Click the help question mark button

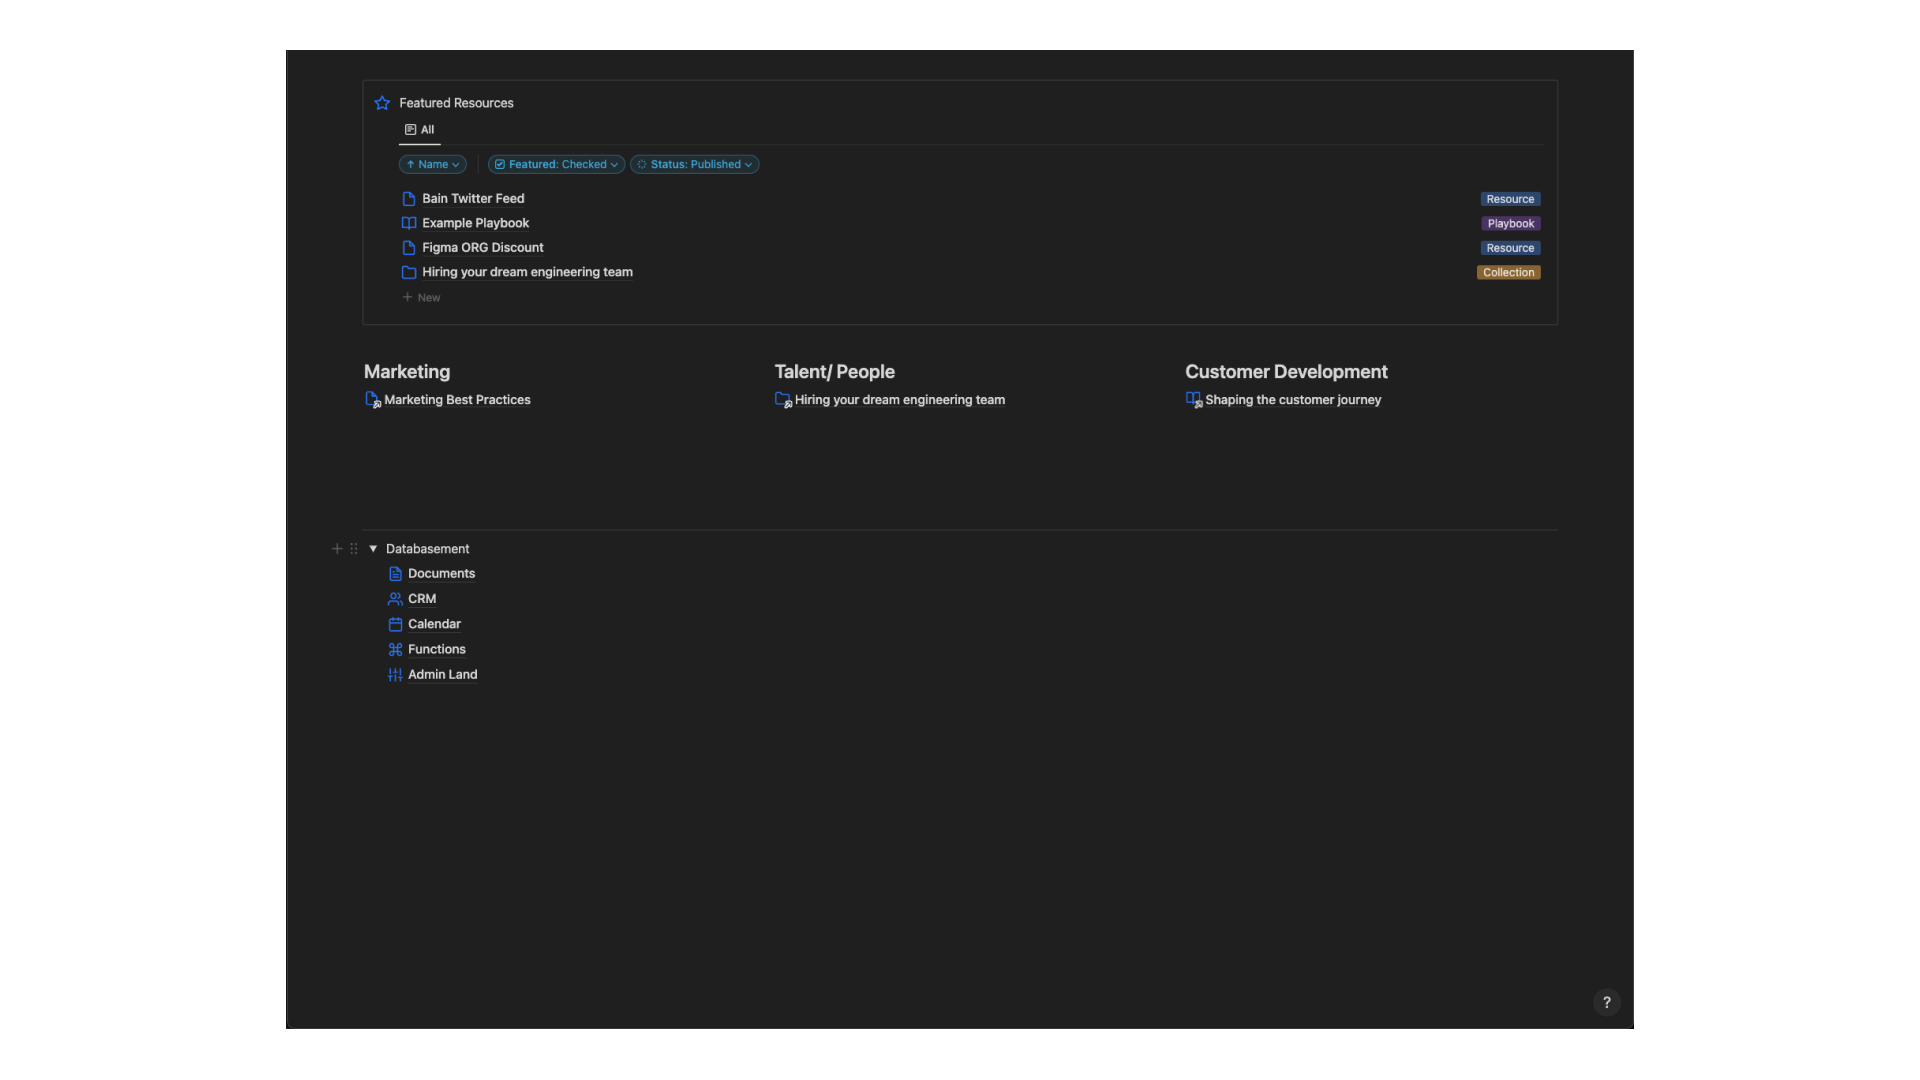[x=1606, y=1002]
